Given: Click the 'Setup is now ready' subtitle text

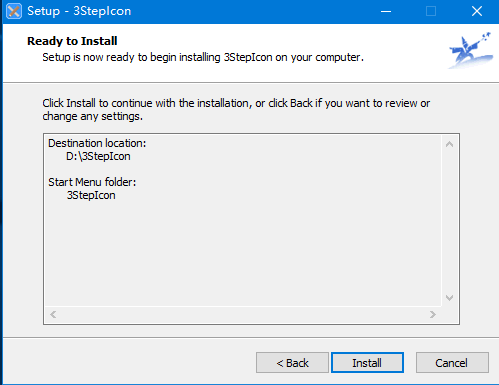Looking at the screenshot, I should point(203,57).
